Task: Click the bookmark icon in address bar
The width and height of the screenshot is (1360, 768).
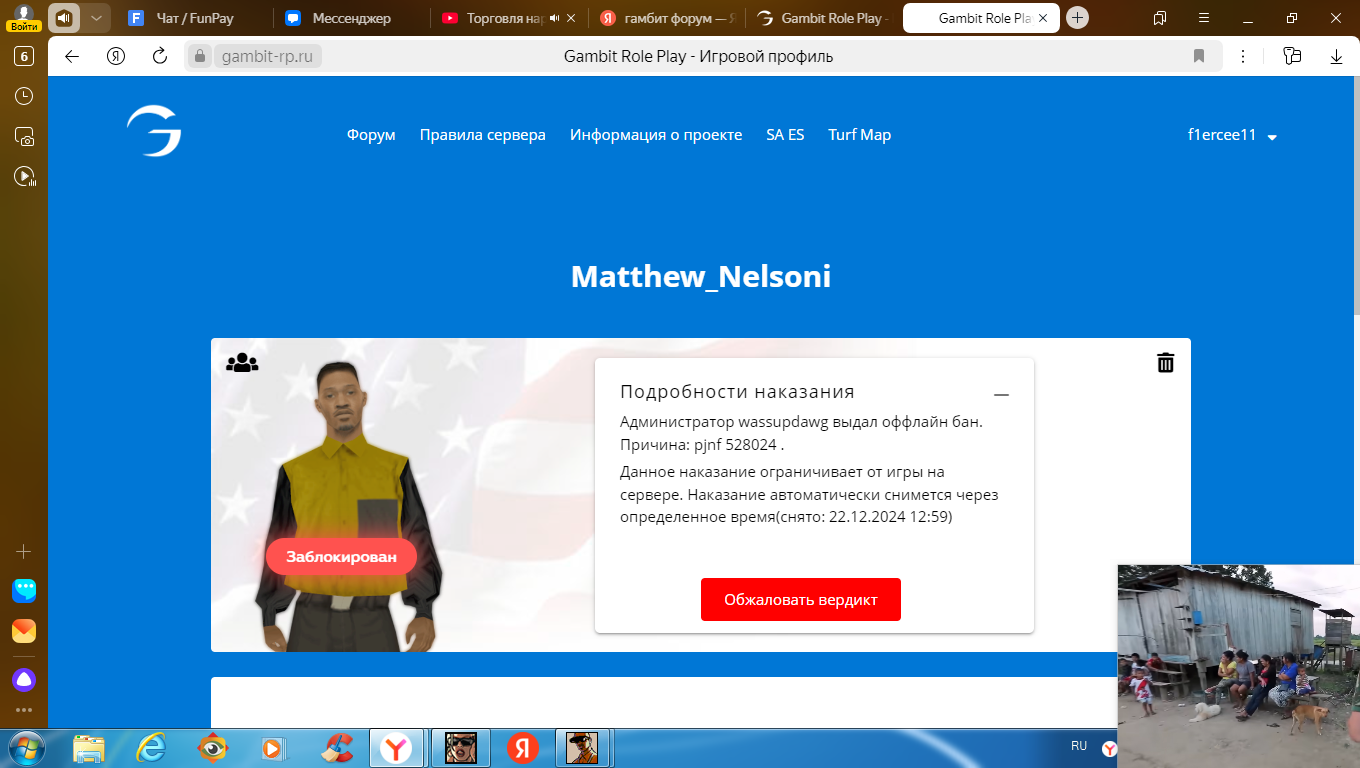Action: coord(1199,57)
